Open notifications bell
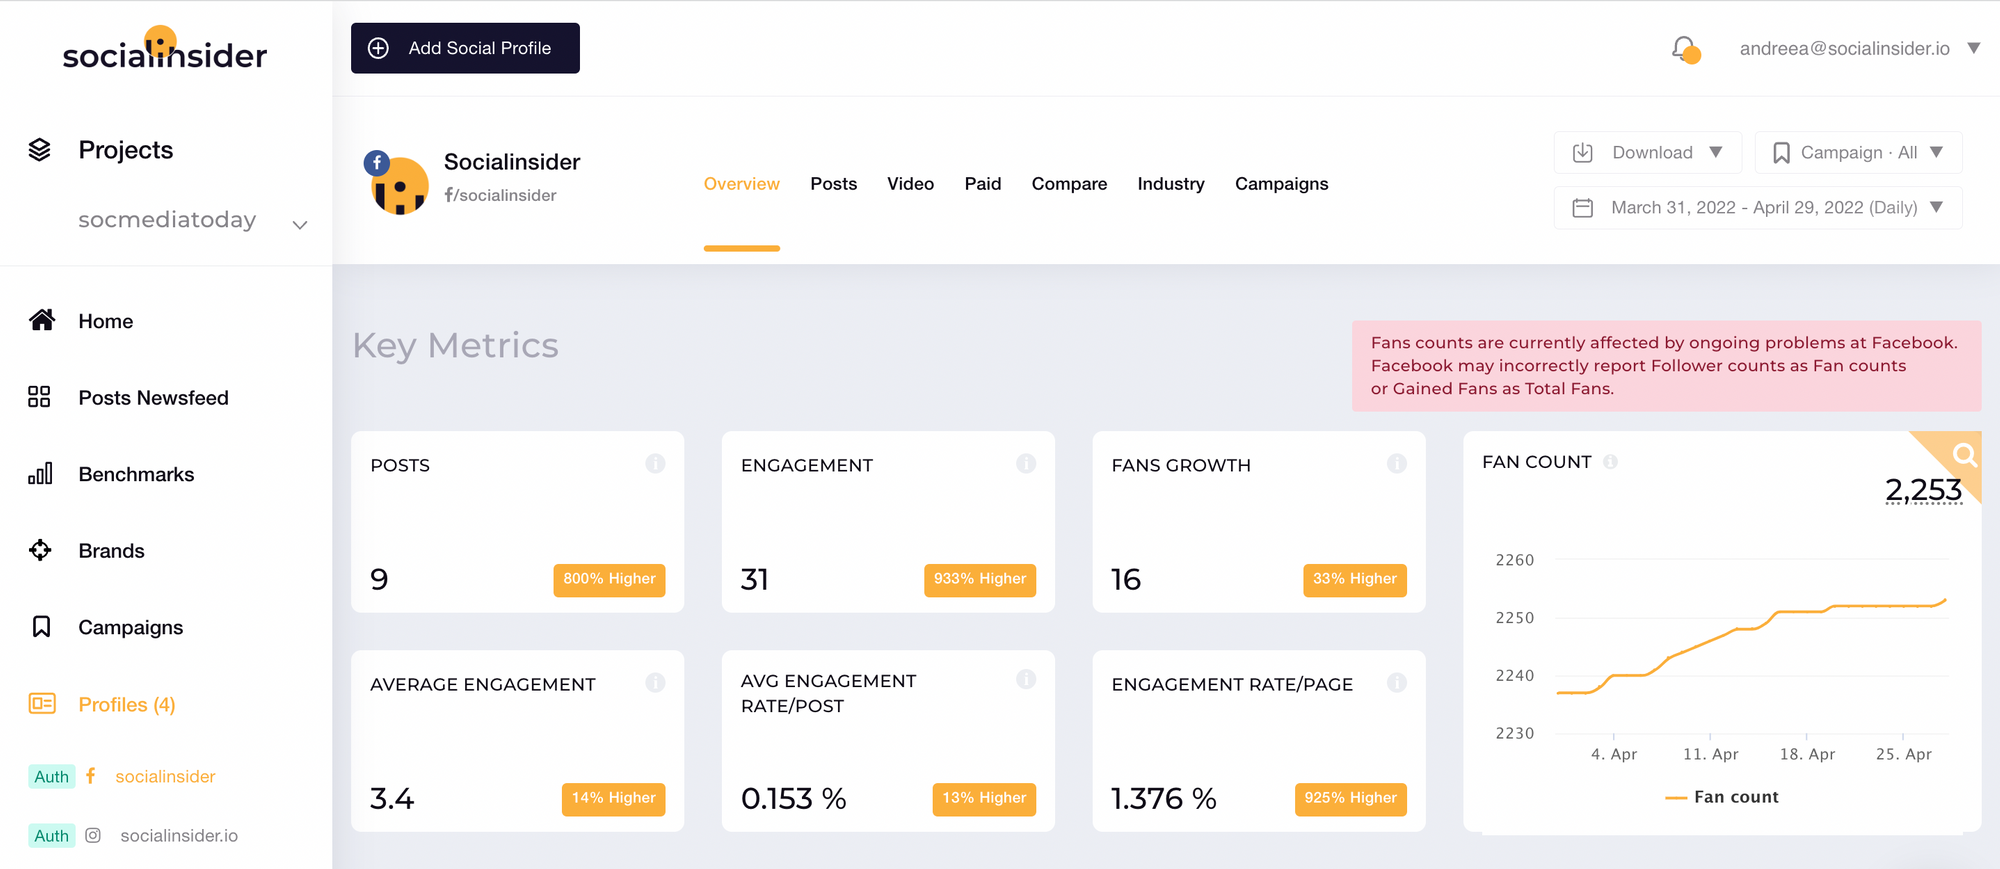 [x=1685, y=49]
